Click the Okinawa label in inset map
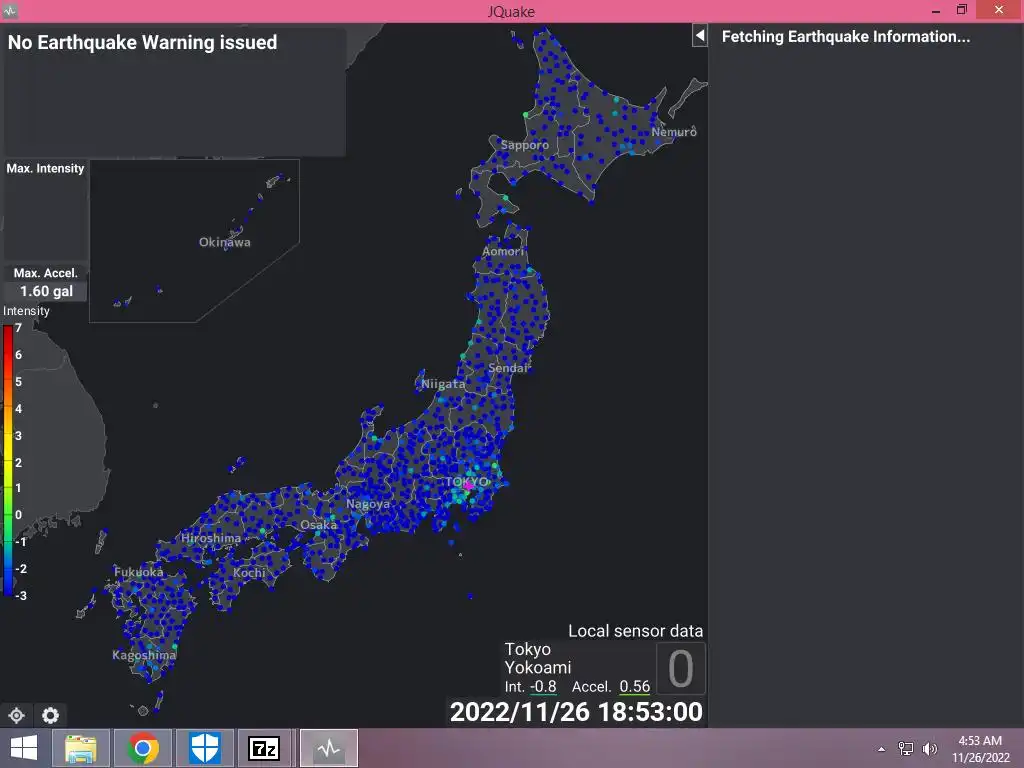This screenshot has width=1024, height=768. (x=225, y=242)
